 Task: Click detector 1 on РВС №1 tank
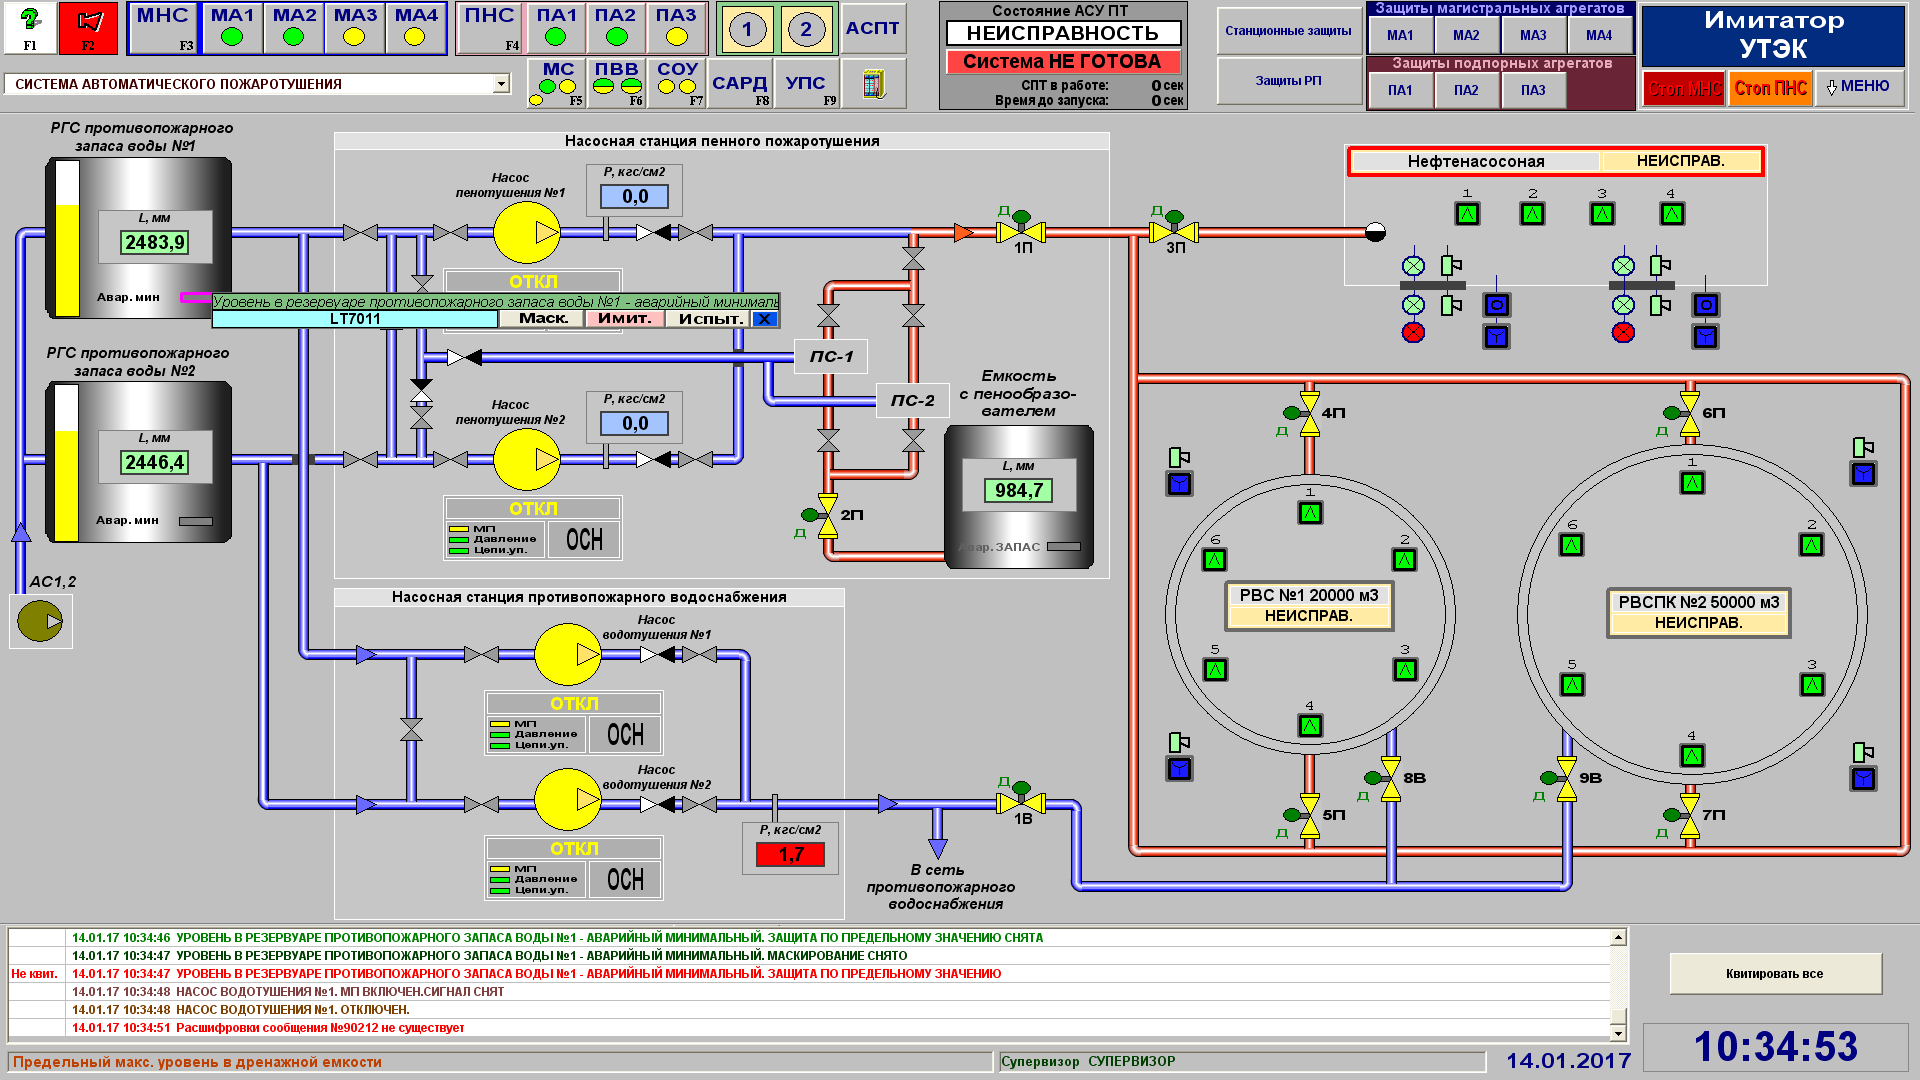(1310, 514)
